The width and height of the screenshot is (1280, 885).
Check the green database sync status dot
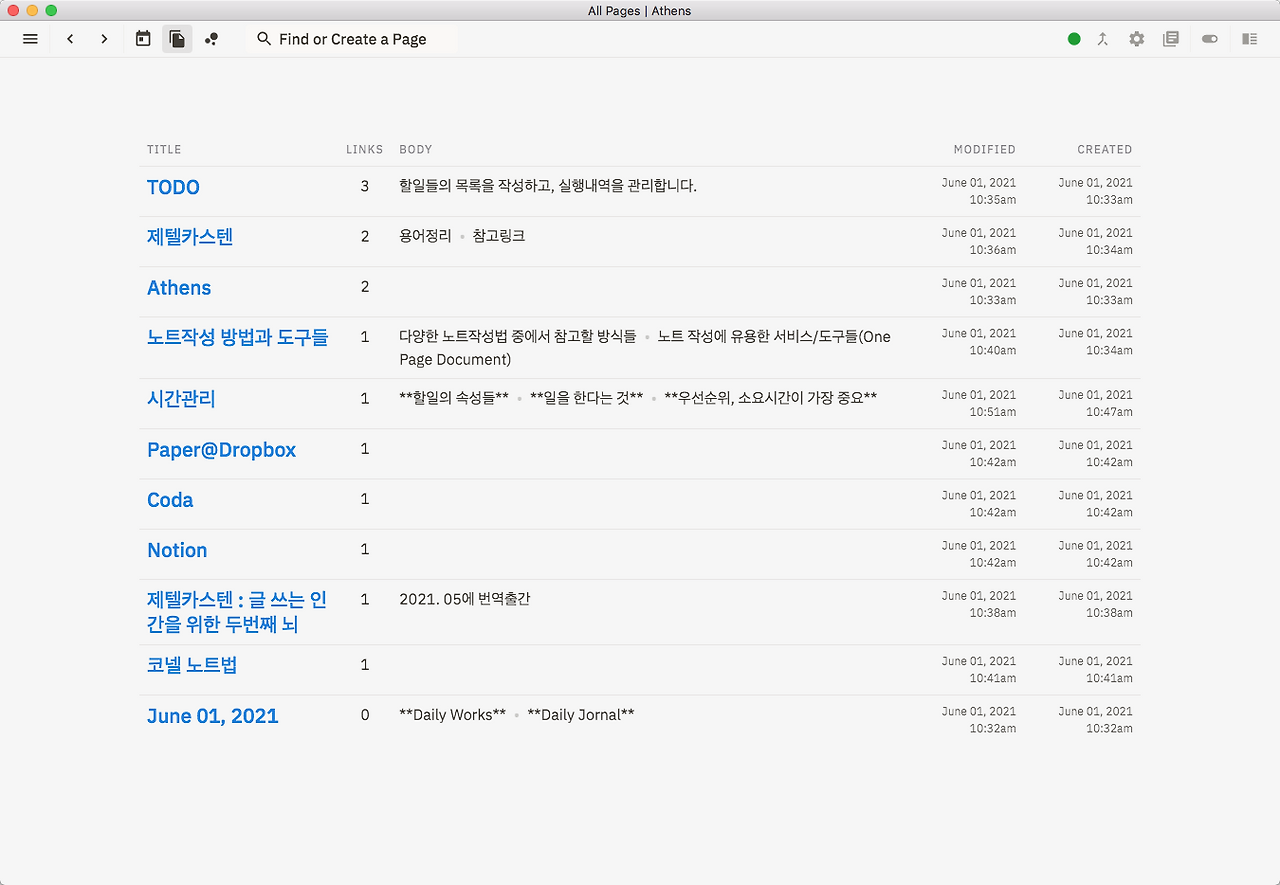pos(1074,39)
